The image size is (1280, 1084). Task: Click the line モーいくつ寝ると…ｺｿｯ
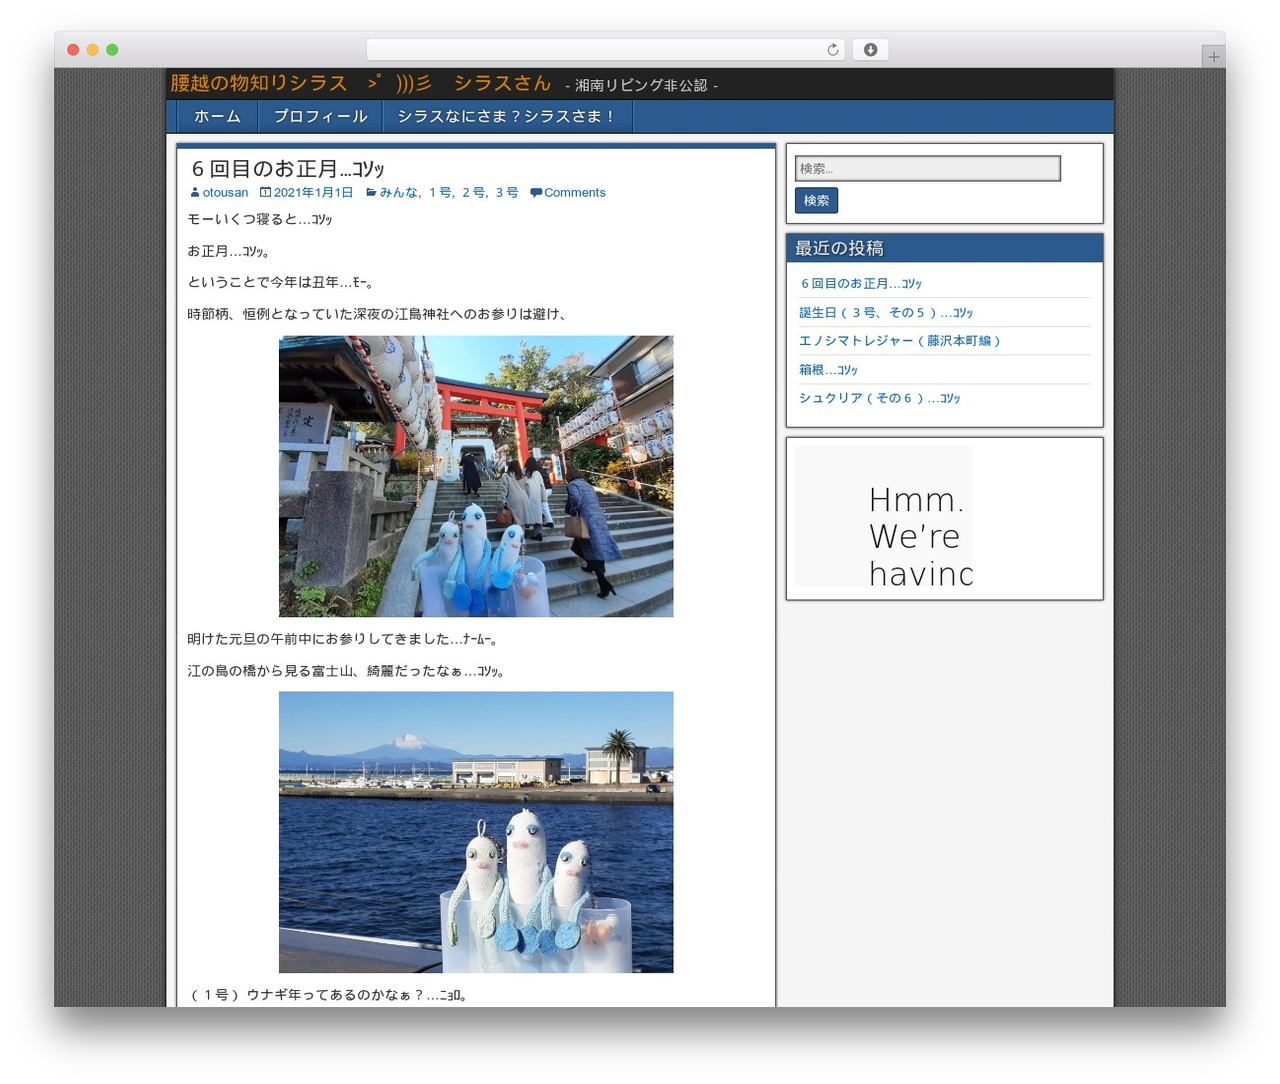260,219
